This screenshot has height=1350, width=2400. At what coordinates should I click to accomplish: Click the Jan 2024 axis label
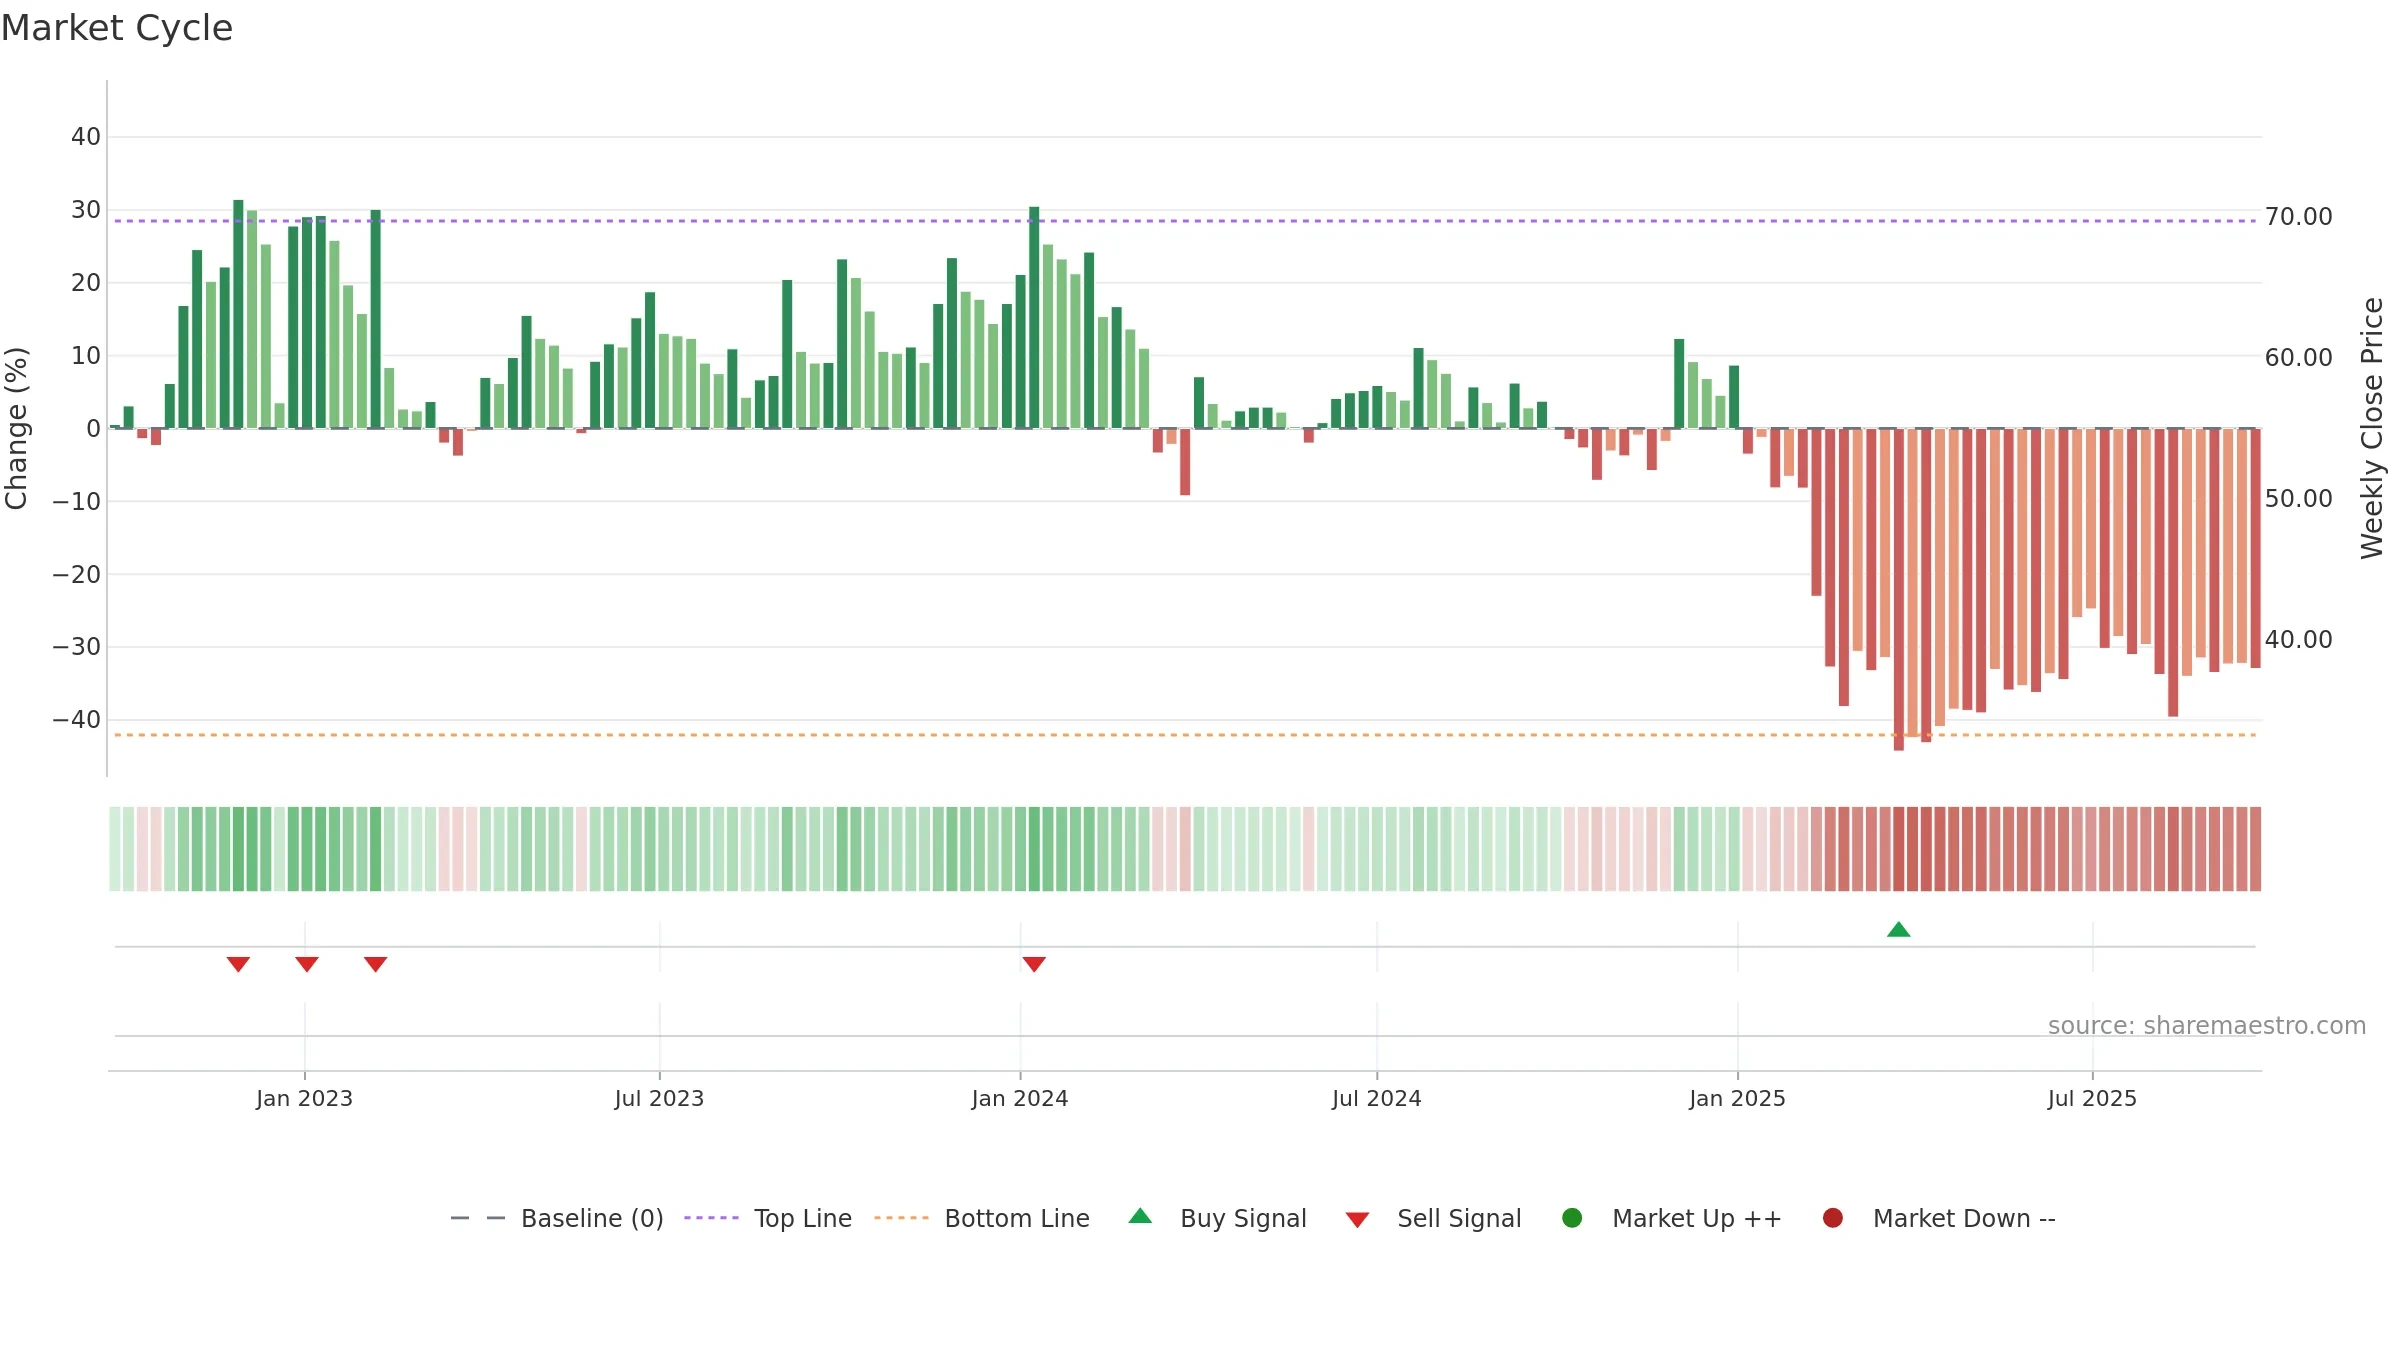pyautogui.click(x=1020, y=1098)
